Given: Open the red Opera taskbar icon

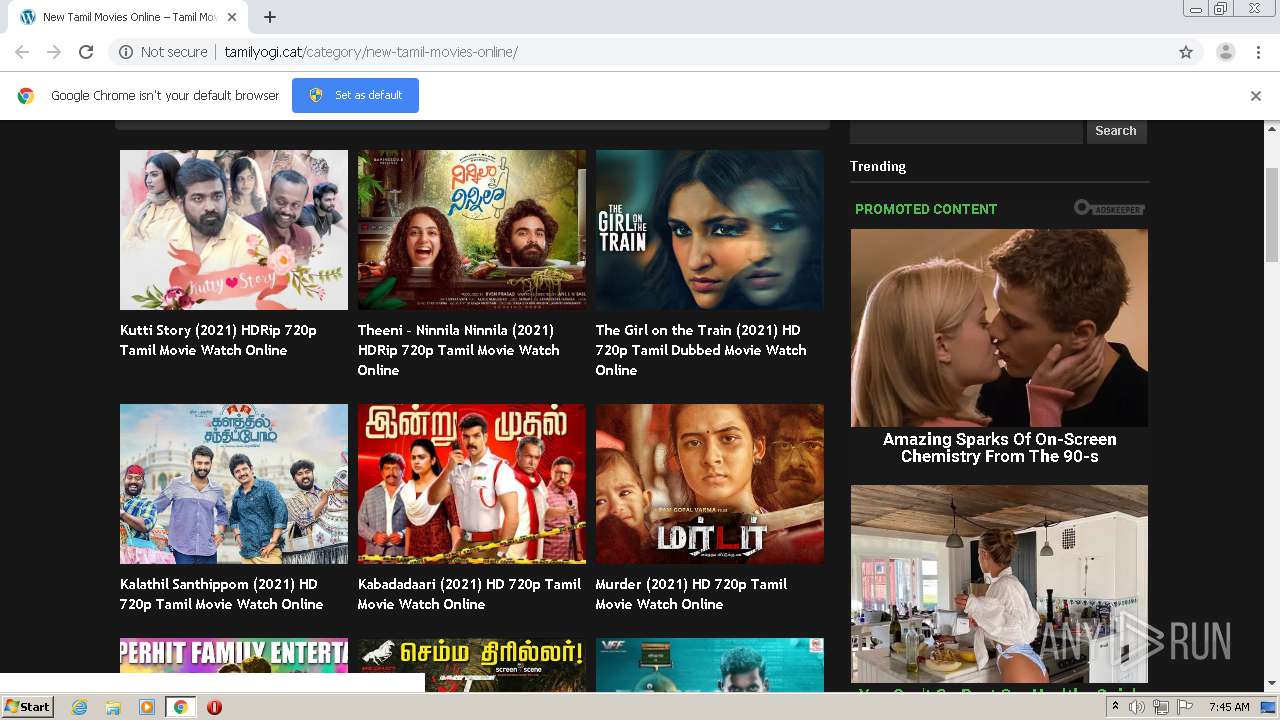Looking at the screenshot, I should point(214,706).
